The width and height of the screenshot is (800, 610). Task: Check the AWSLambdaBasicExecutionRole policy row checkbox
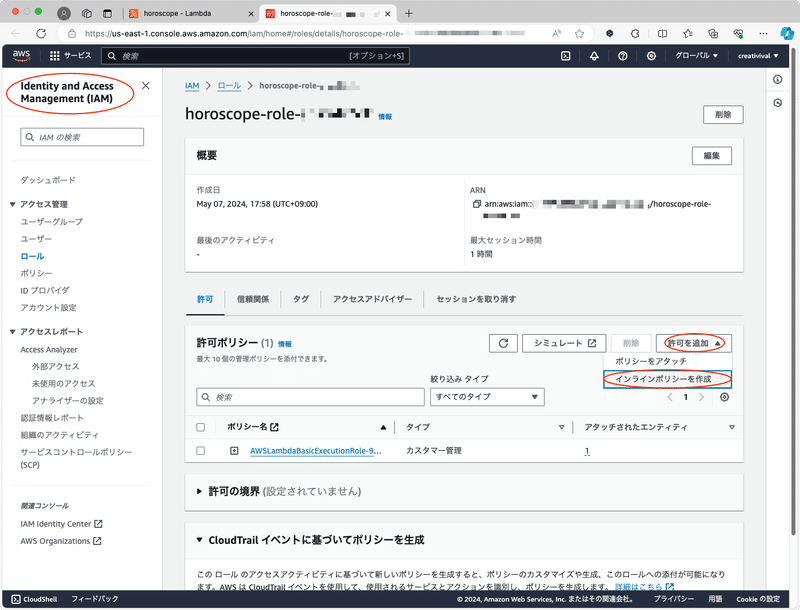pyautogui.click(x=201, y=451)
